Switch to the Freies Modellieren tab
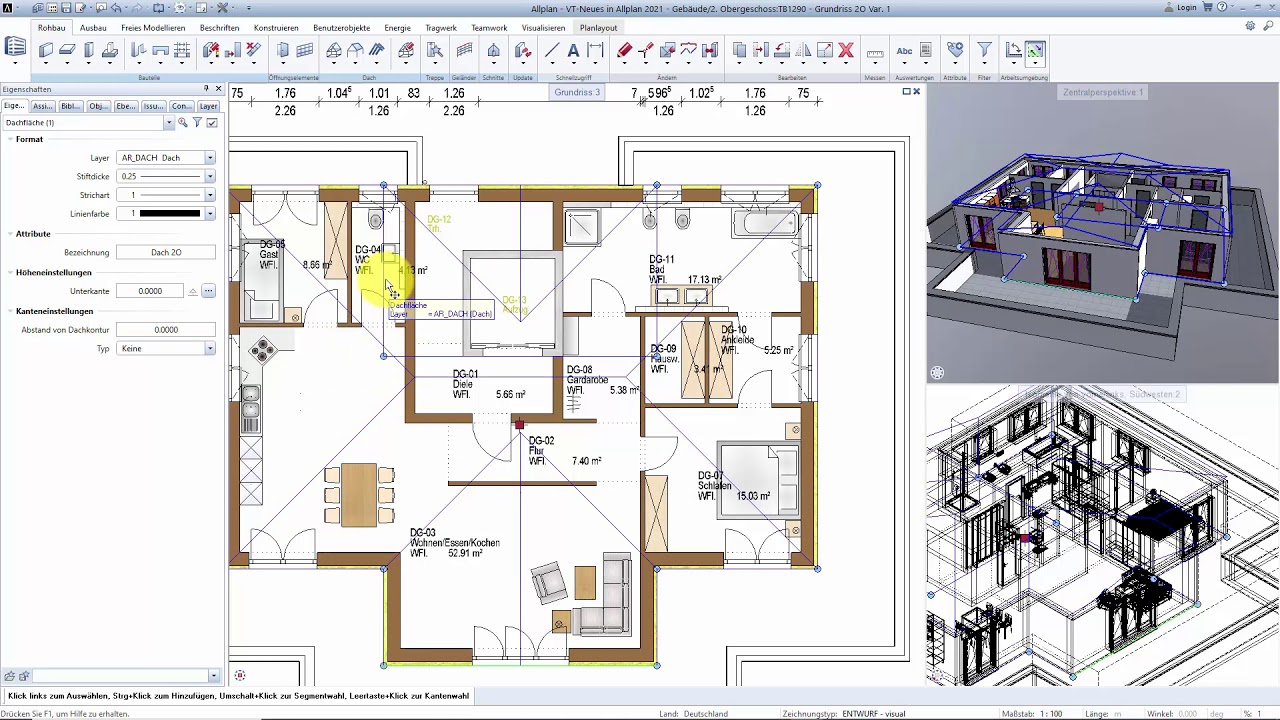The width and height of the screenshot is (1280, 720). coord(153,28)
